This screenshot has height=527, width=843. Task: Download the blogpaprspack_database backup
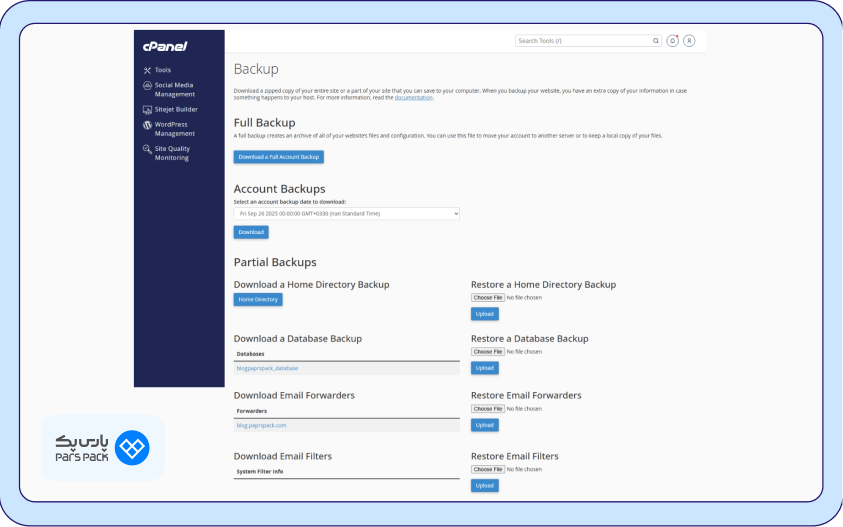click(x=267, y=368)
